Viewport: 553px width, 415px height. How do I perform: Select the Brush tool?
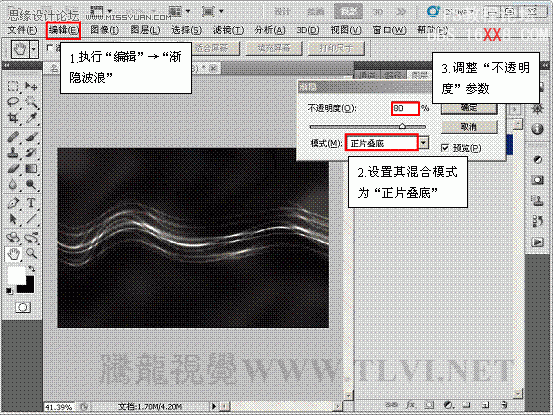coord(31,137)
